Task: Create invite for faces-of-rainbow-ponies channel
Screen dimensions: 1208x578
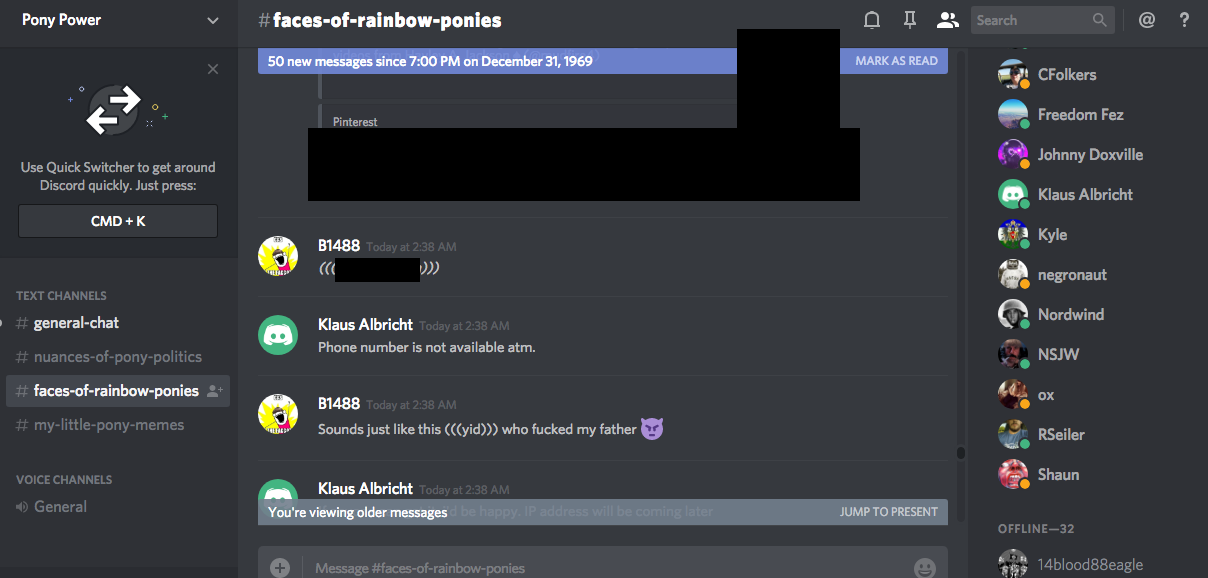Action: click(x=214, y=391)
